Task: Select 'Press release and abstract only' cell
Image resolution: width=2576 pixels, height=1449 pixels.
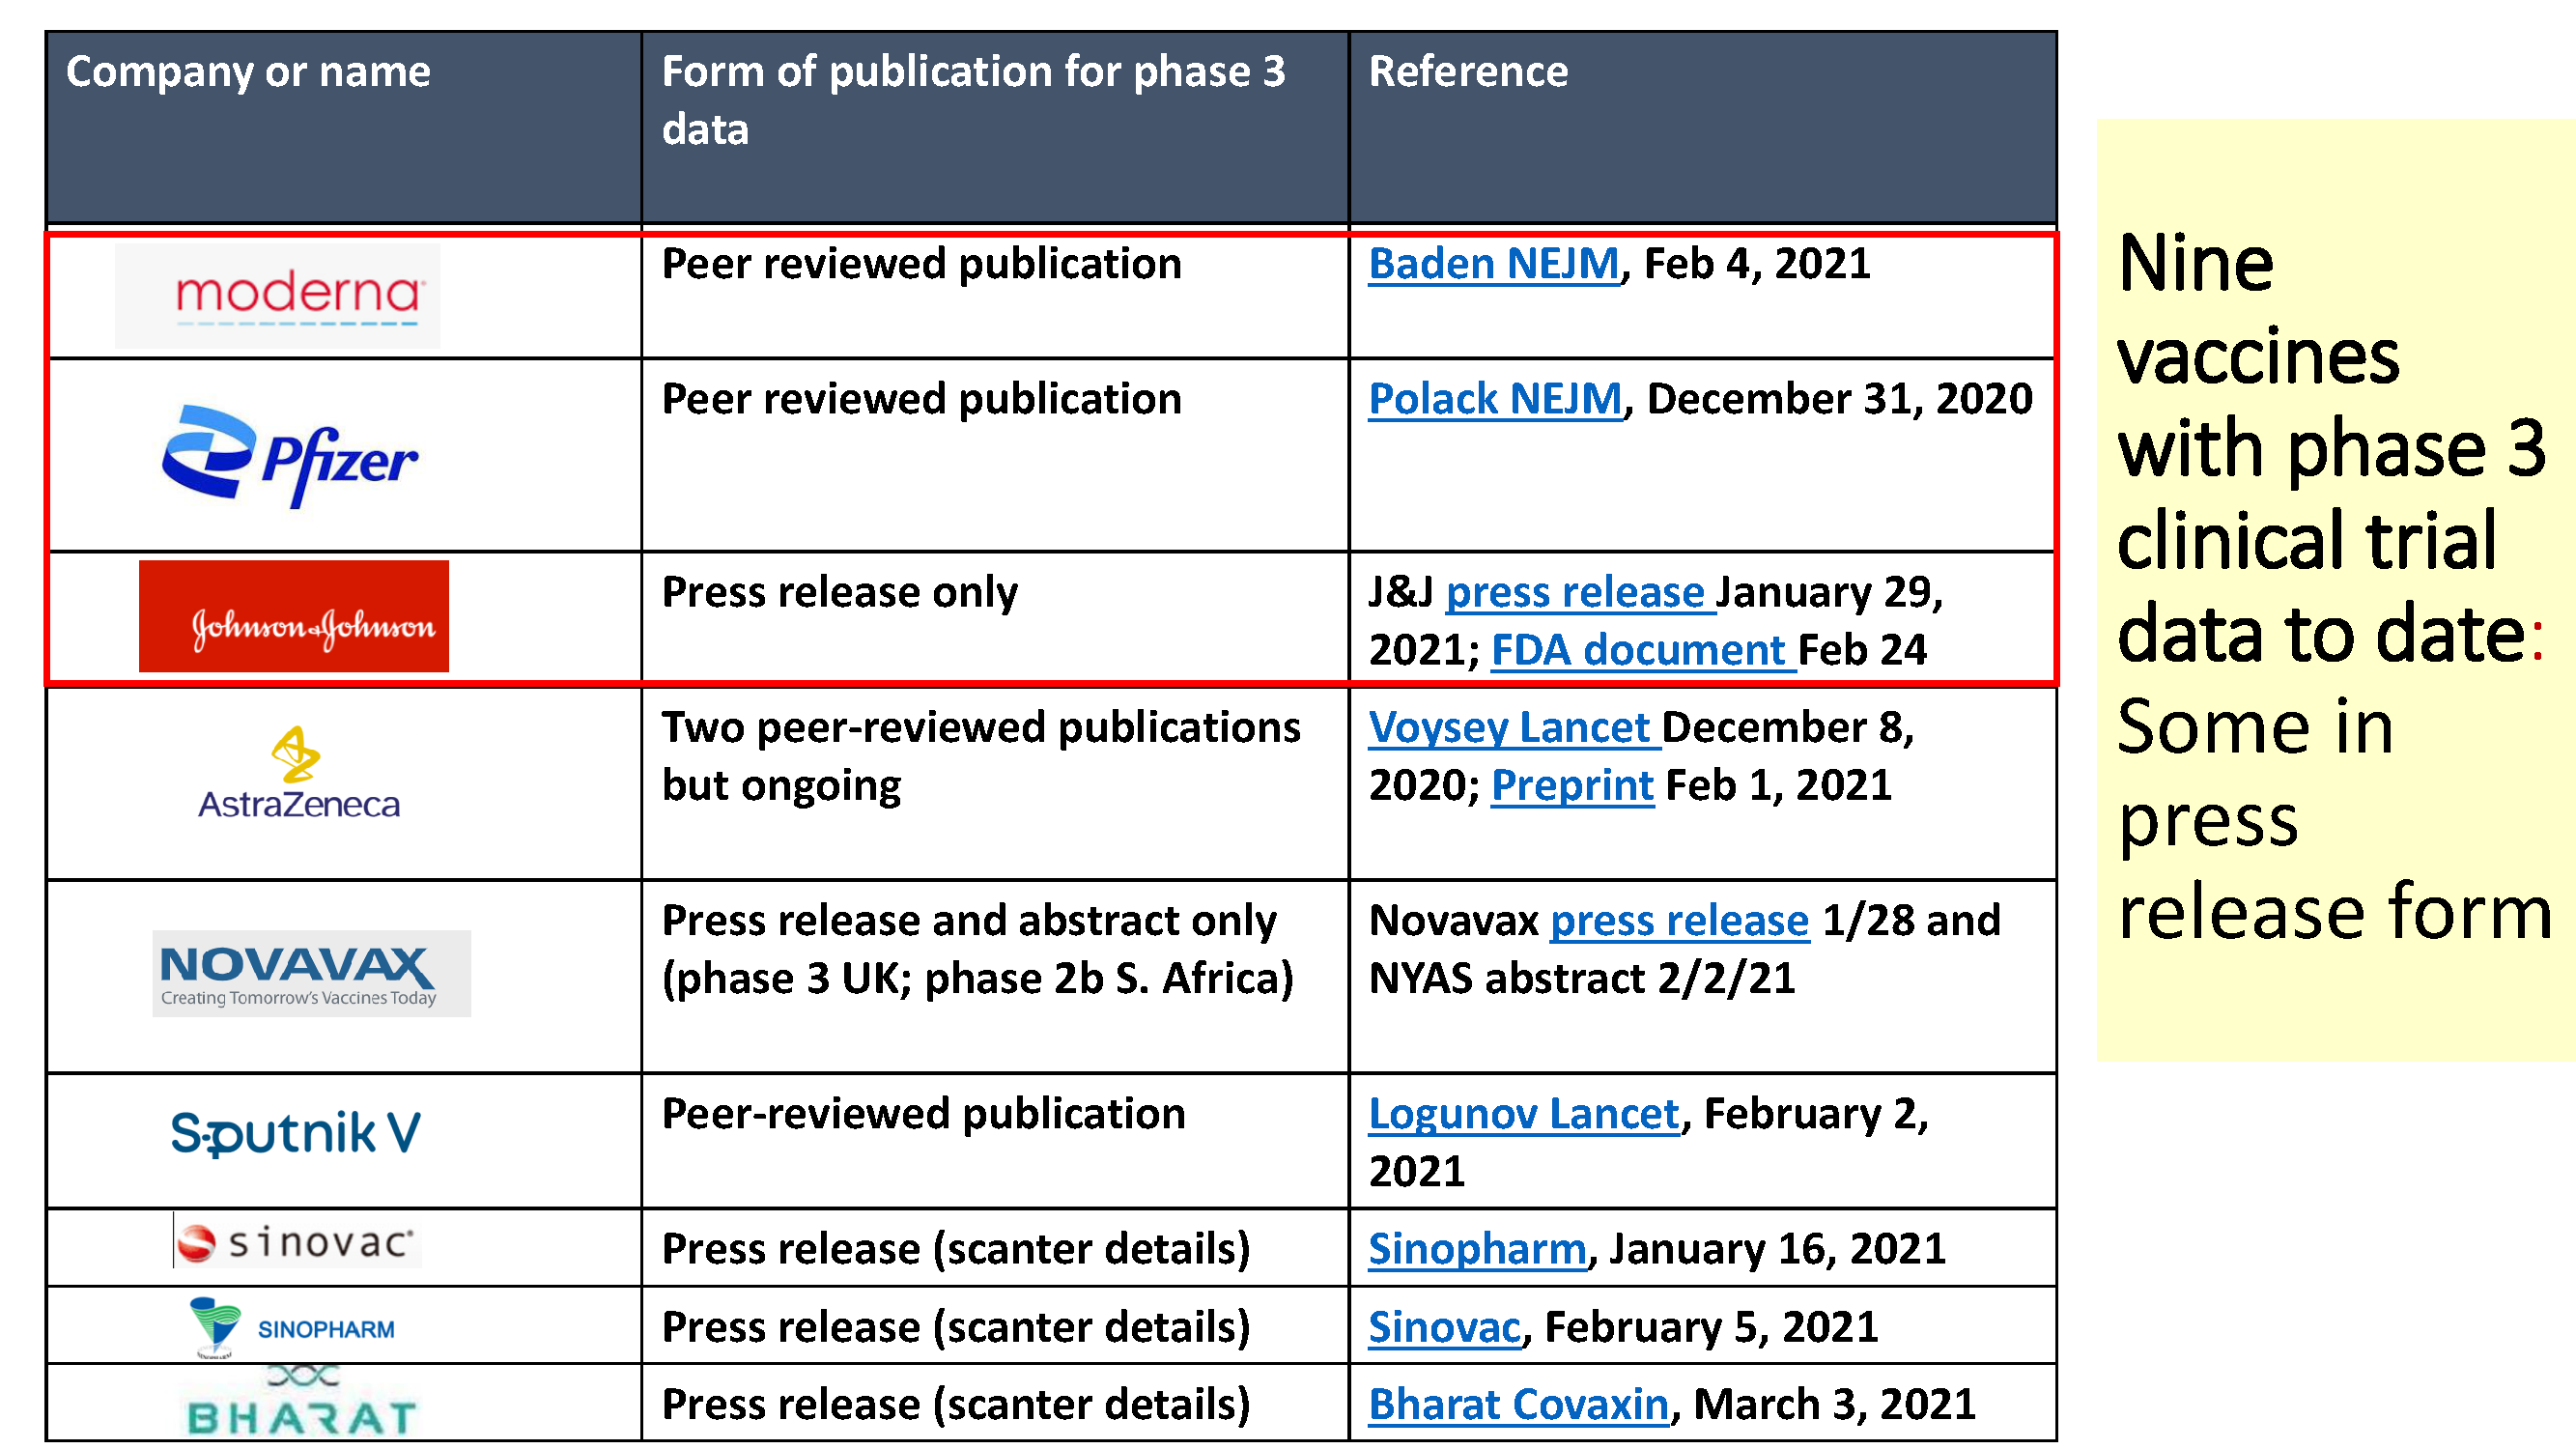Action: (x=995, y=976)
